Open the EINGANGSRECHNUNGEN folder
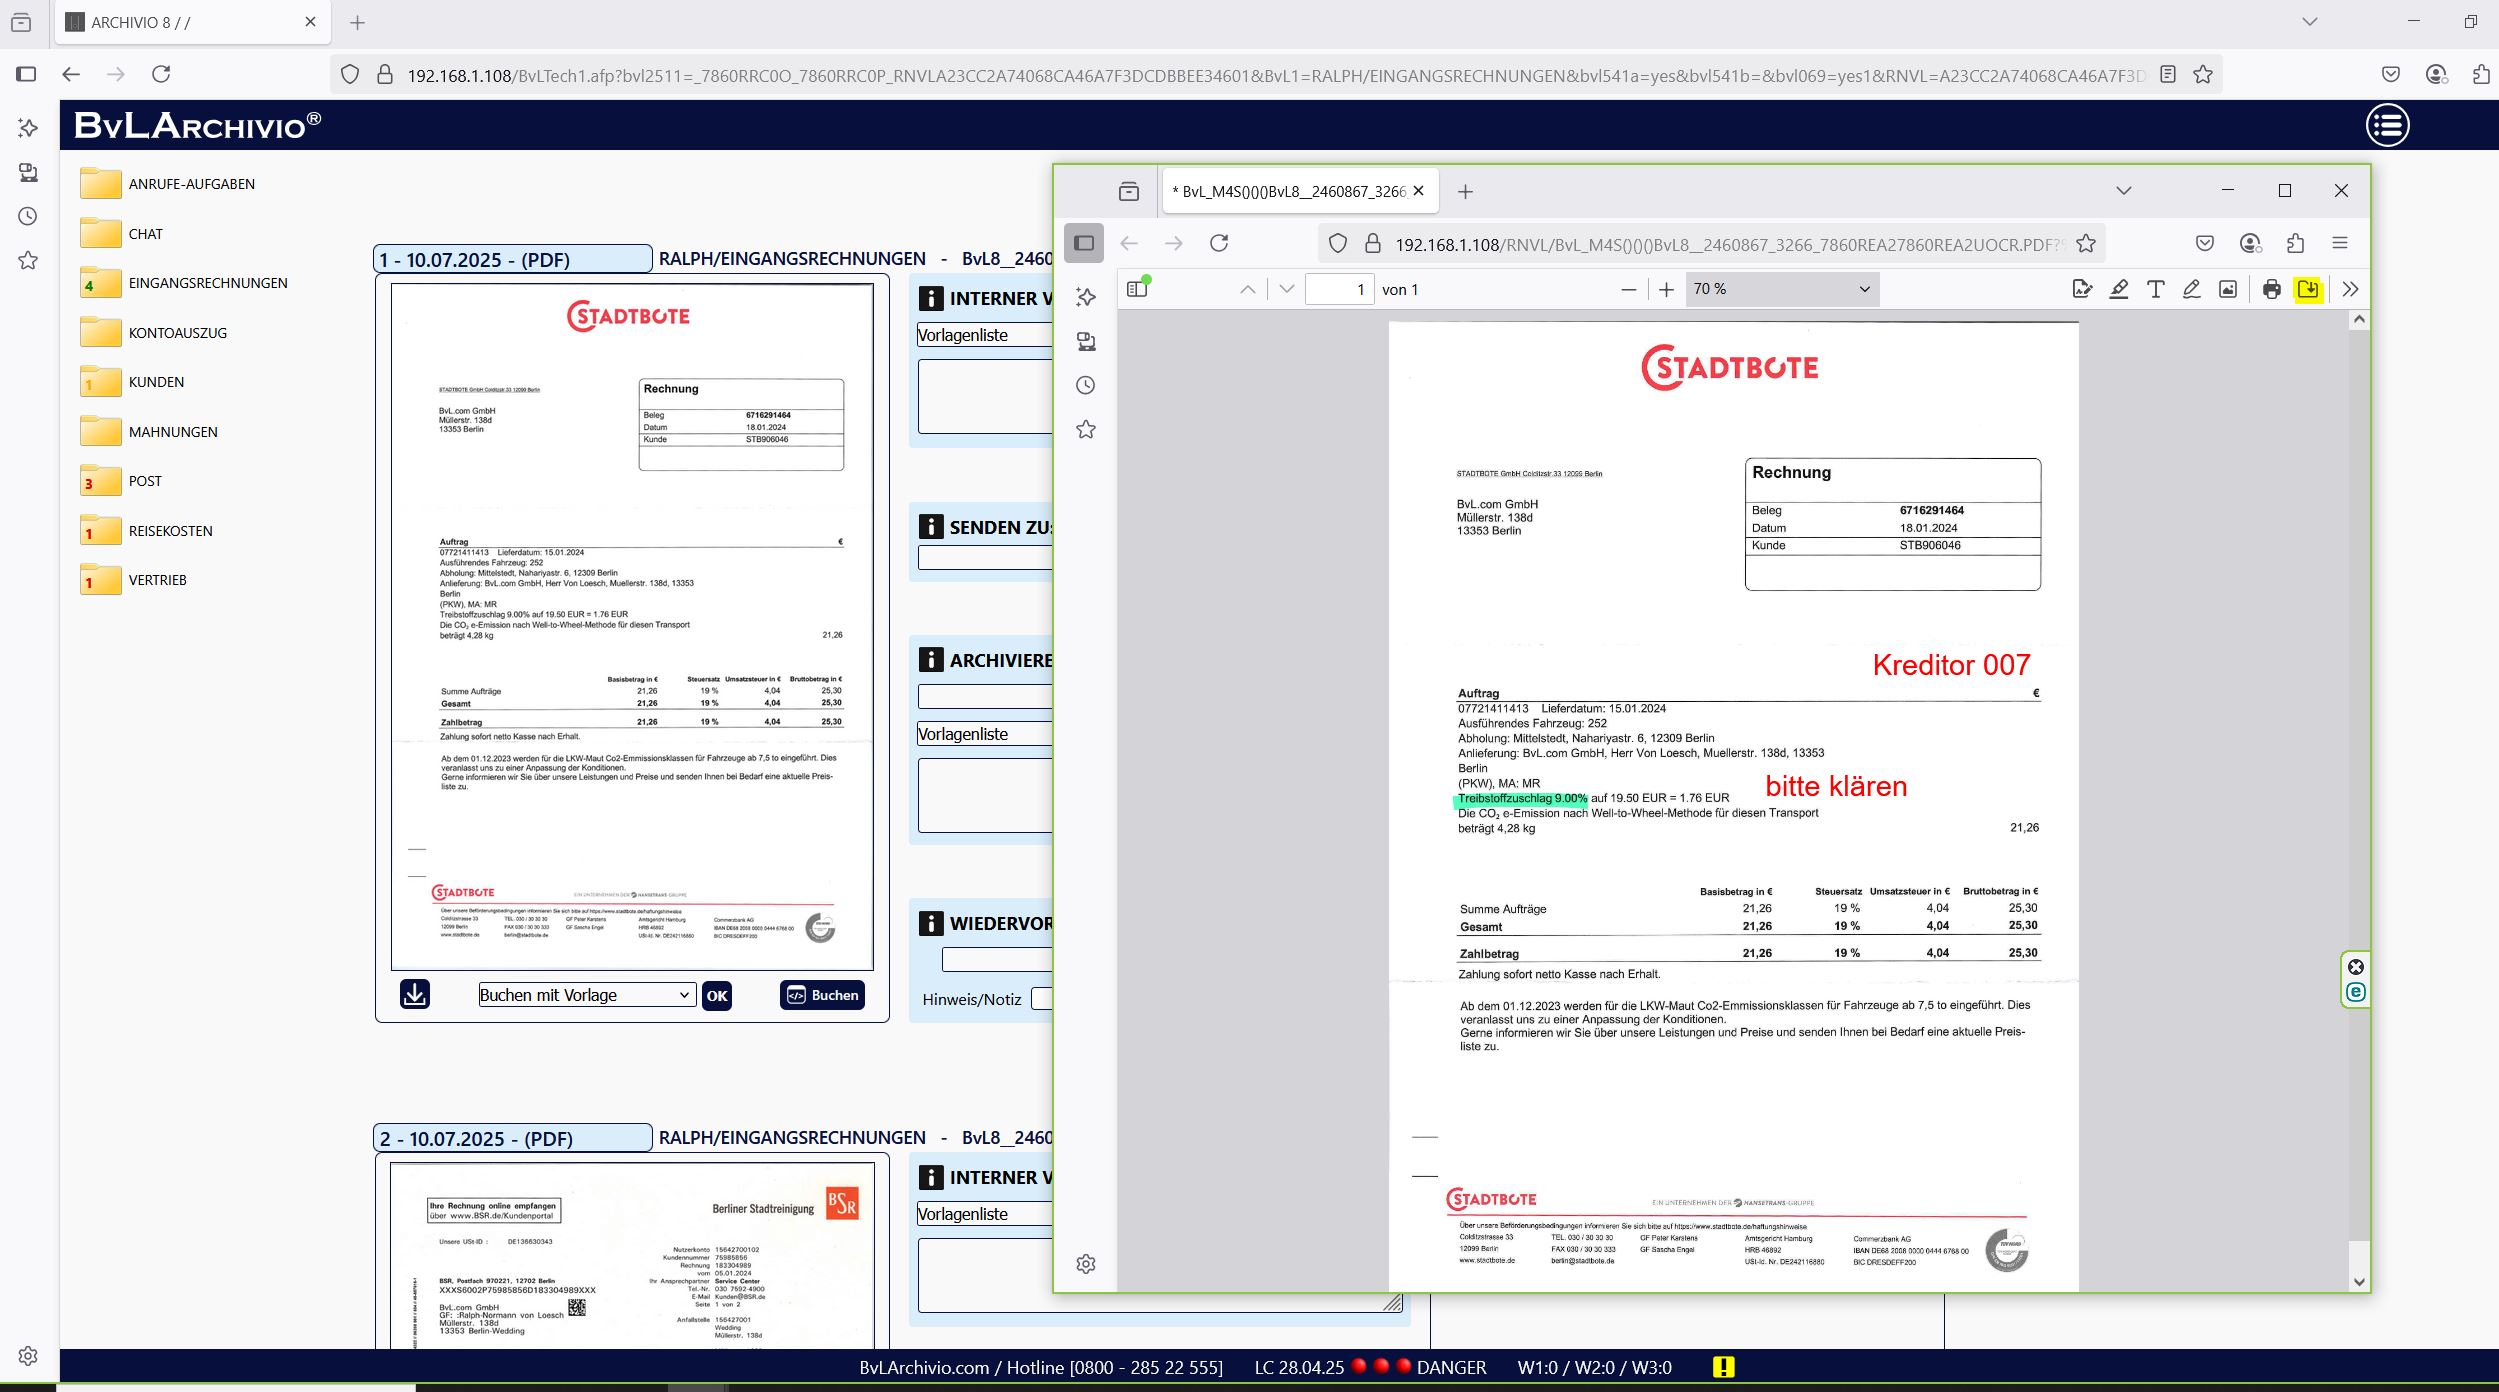 (207, 283)
